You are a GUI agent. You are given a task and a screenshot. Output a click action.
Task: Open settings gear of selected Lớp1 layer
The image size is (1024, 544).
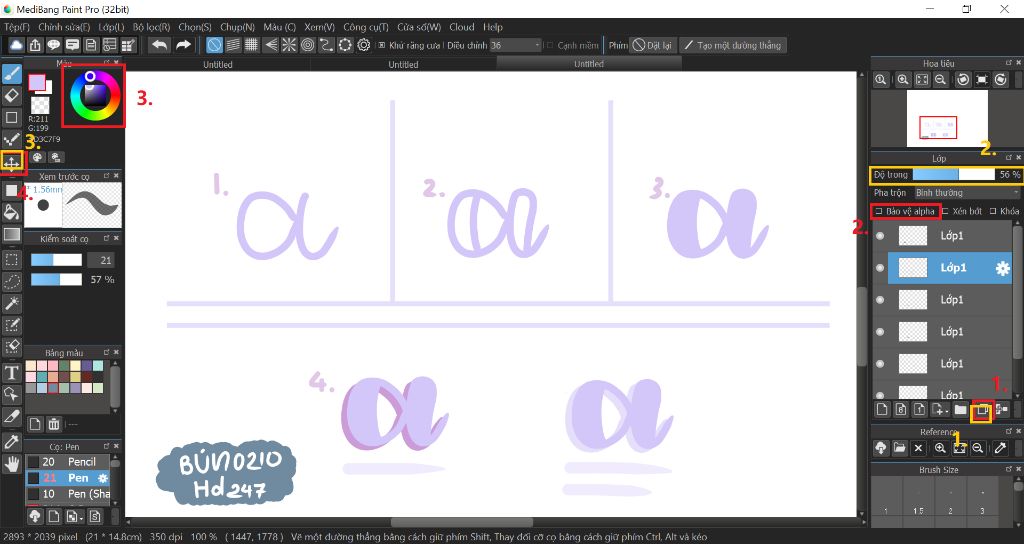1002,268
